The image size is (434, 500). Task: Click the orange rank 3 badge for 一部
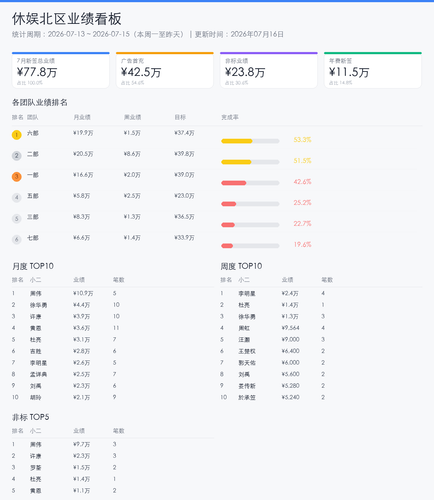[17, 177]
